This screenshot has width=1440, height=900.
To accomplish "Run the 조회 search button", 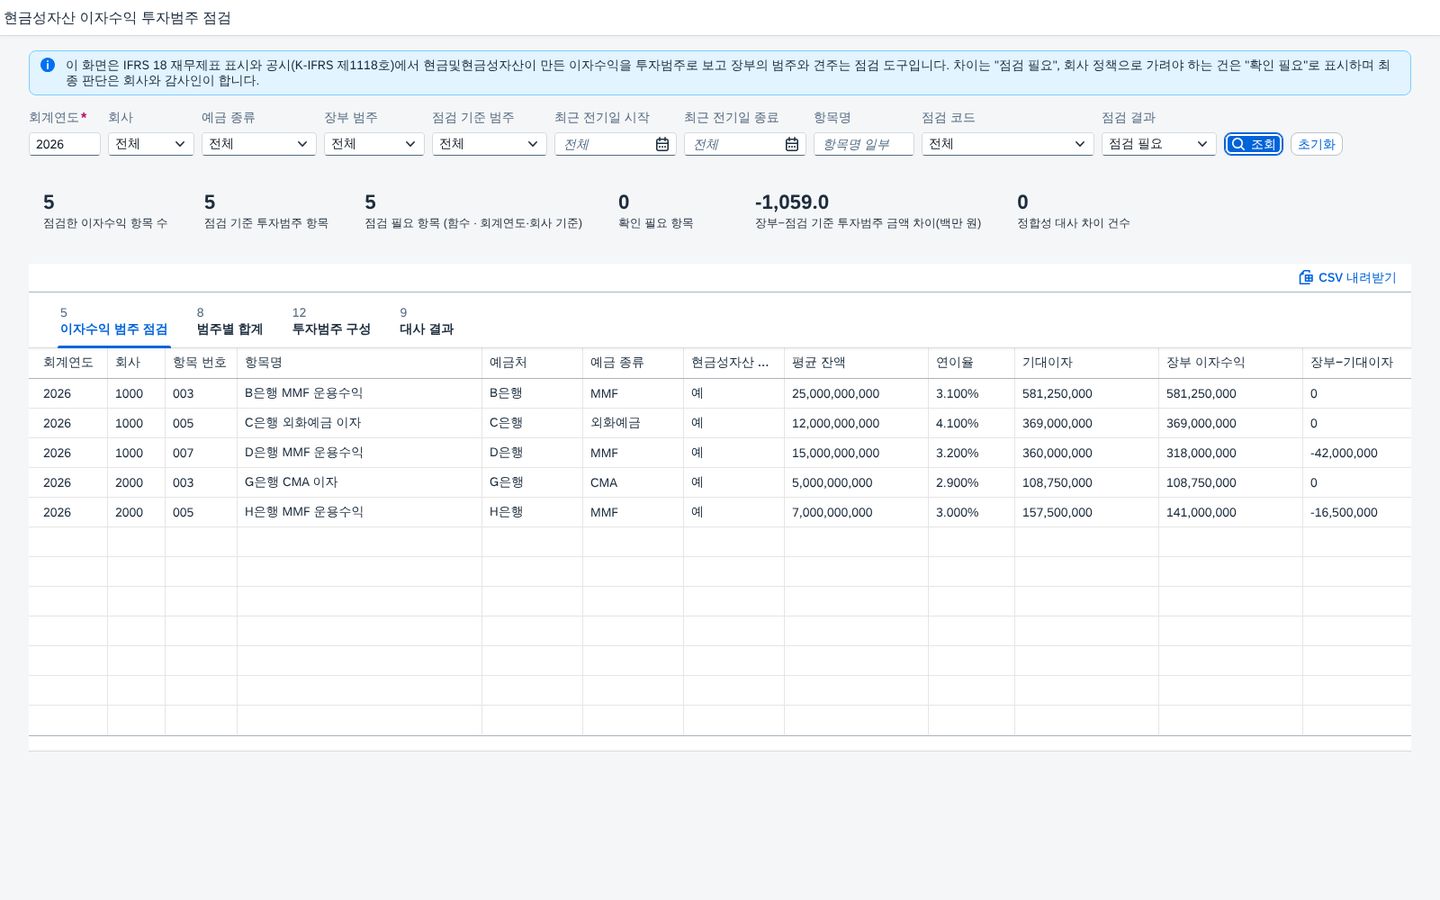I will coord(1253,144).
